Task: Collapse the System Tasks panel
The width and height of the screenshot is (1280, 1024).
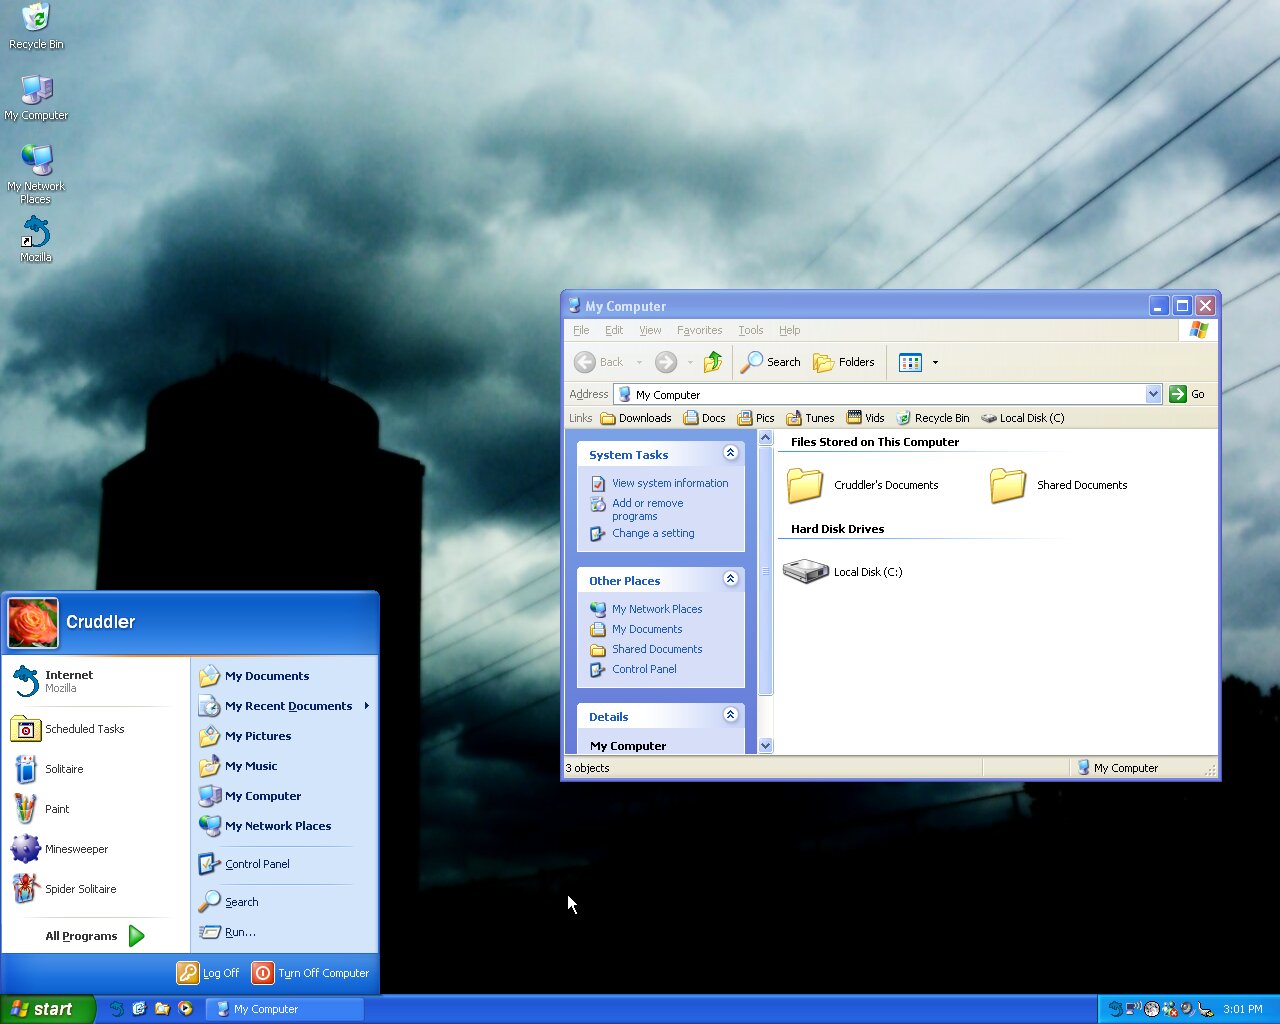Action: [x=730, y=454]
